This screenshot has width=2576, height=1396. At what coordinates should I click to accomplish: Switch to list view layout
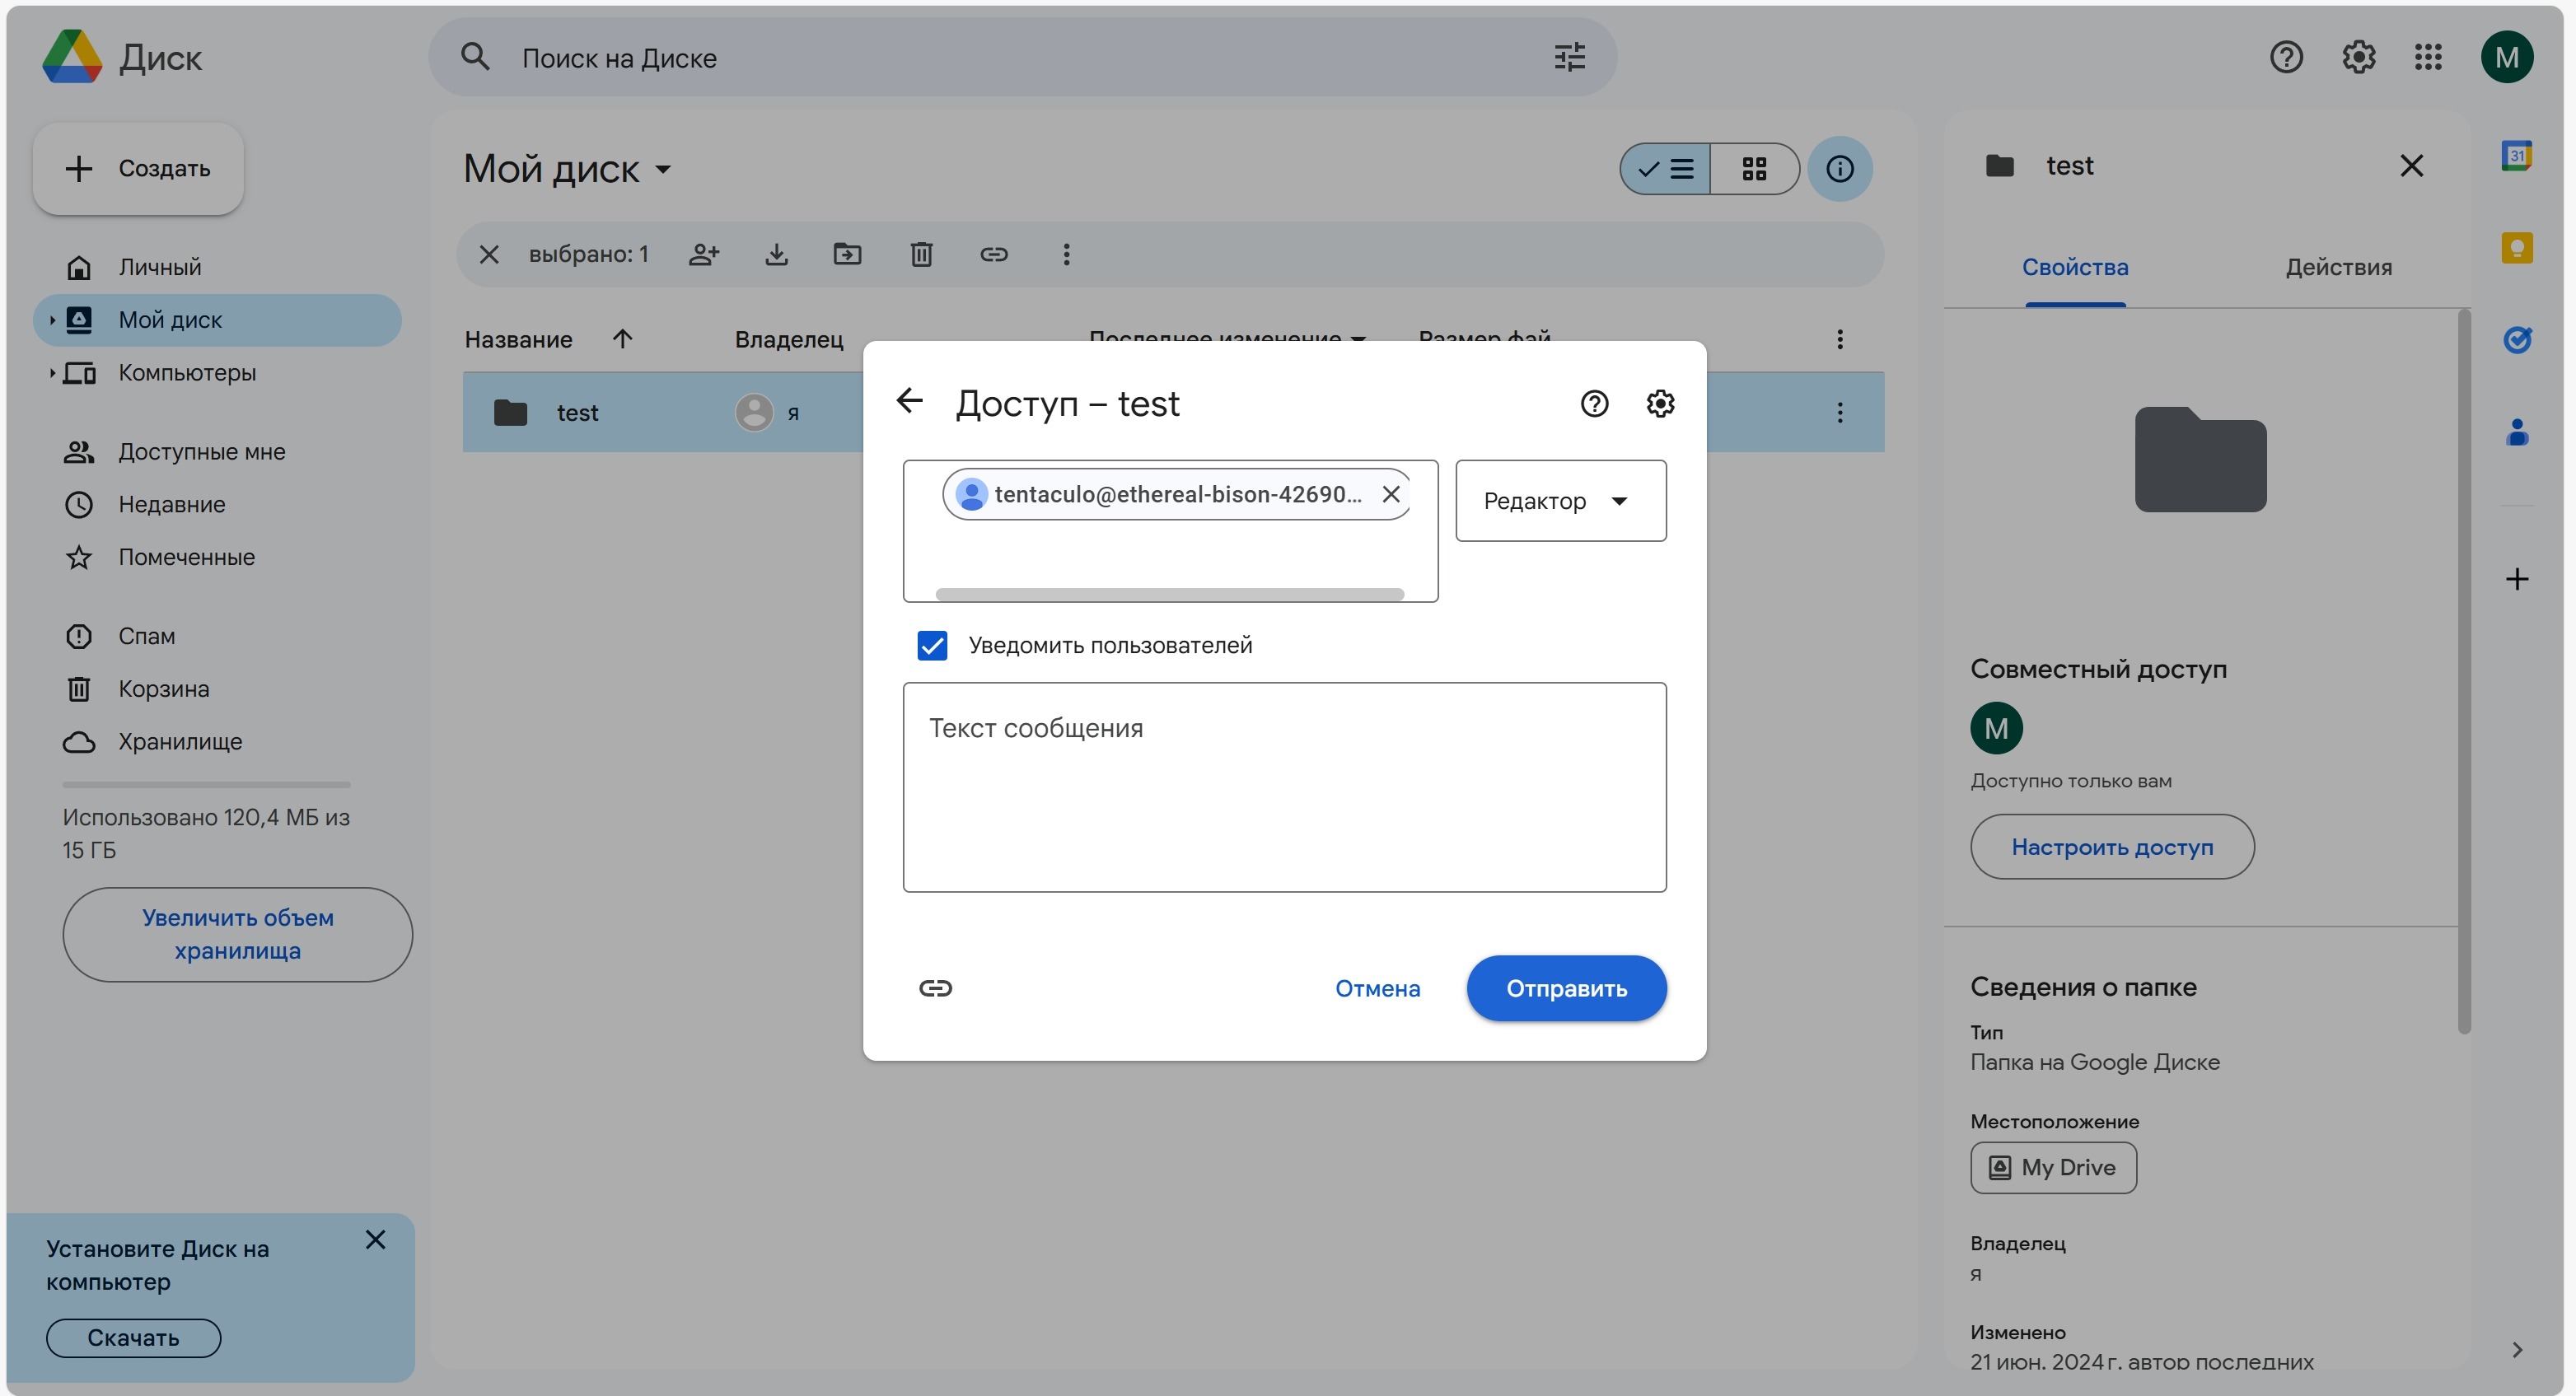coord(1666,169)
